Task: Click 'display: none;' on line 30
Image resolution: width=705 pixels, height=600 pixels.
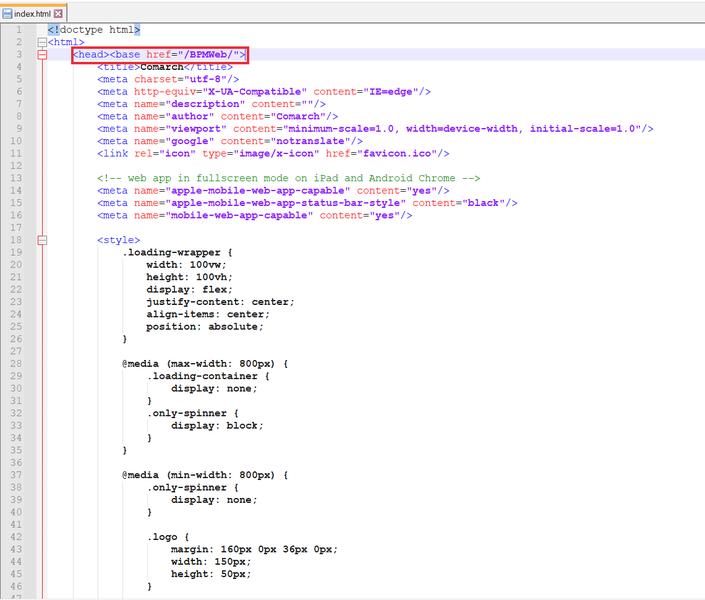Action: (x=214, y=389)
